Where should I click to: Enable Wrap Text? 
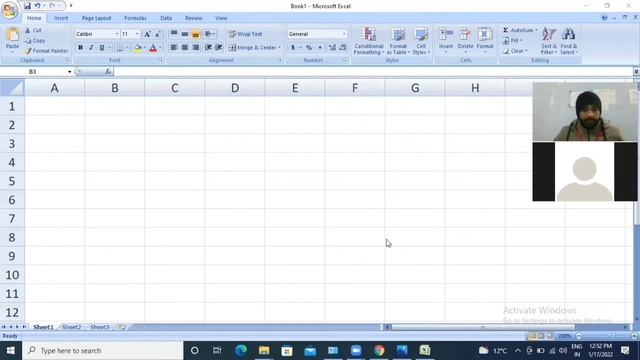point(245,34)
